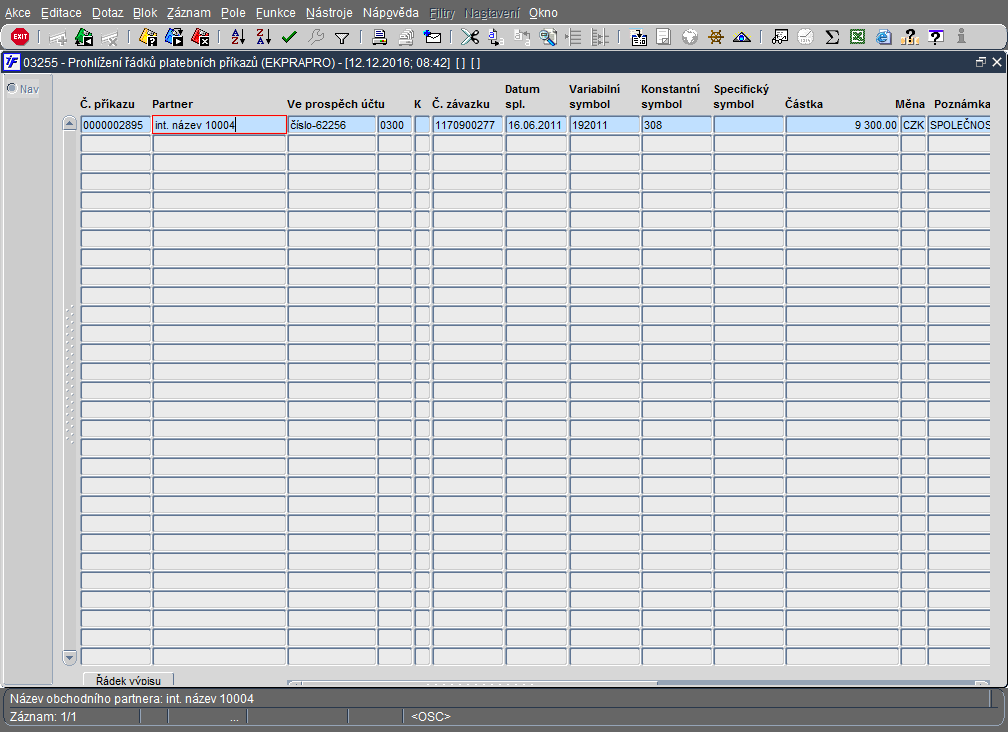Click the bank code field 0300
This screenshot has width=1008, height=732.
pyautogui.click(x=395, y=125)
